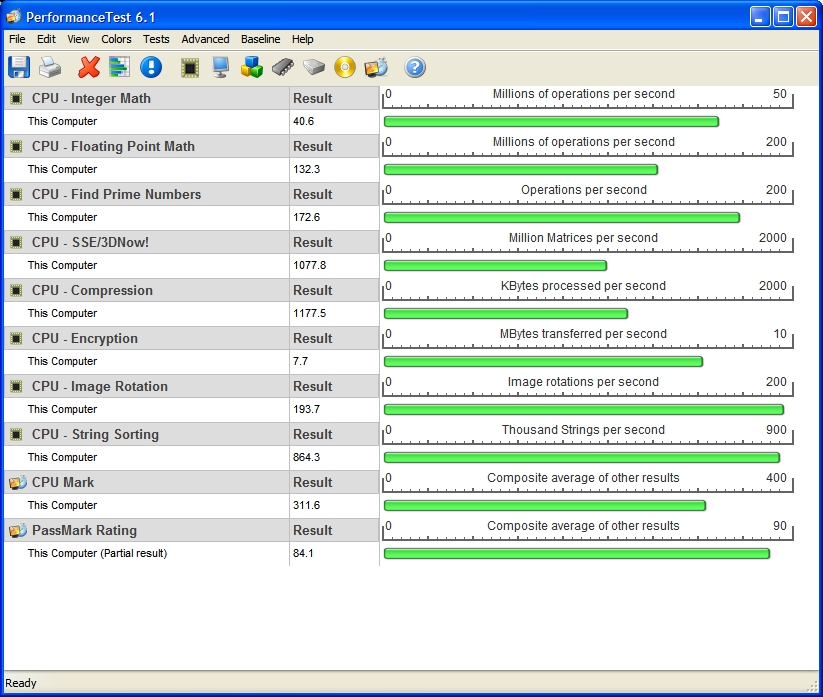The image size is (823, 697).
Task: Select CPU - SSE/3DNow! heading
Action: pos(90,242)
